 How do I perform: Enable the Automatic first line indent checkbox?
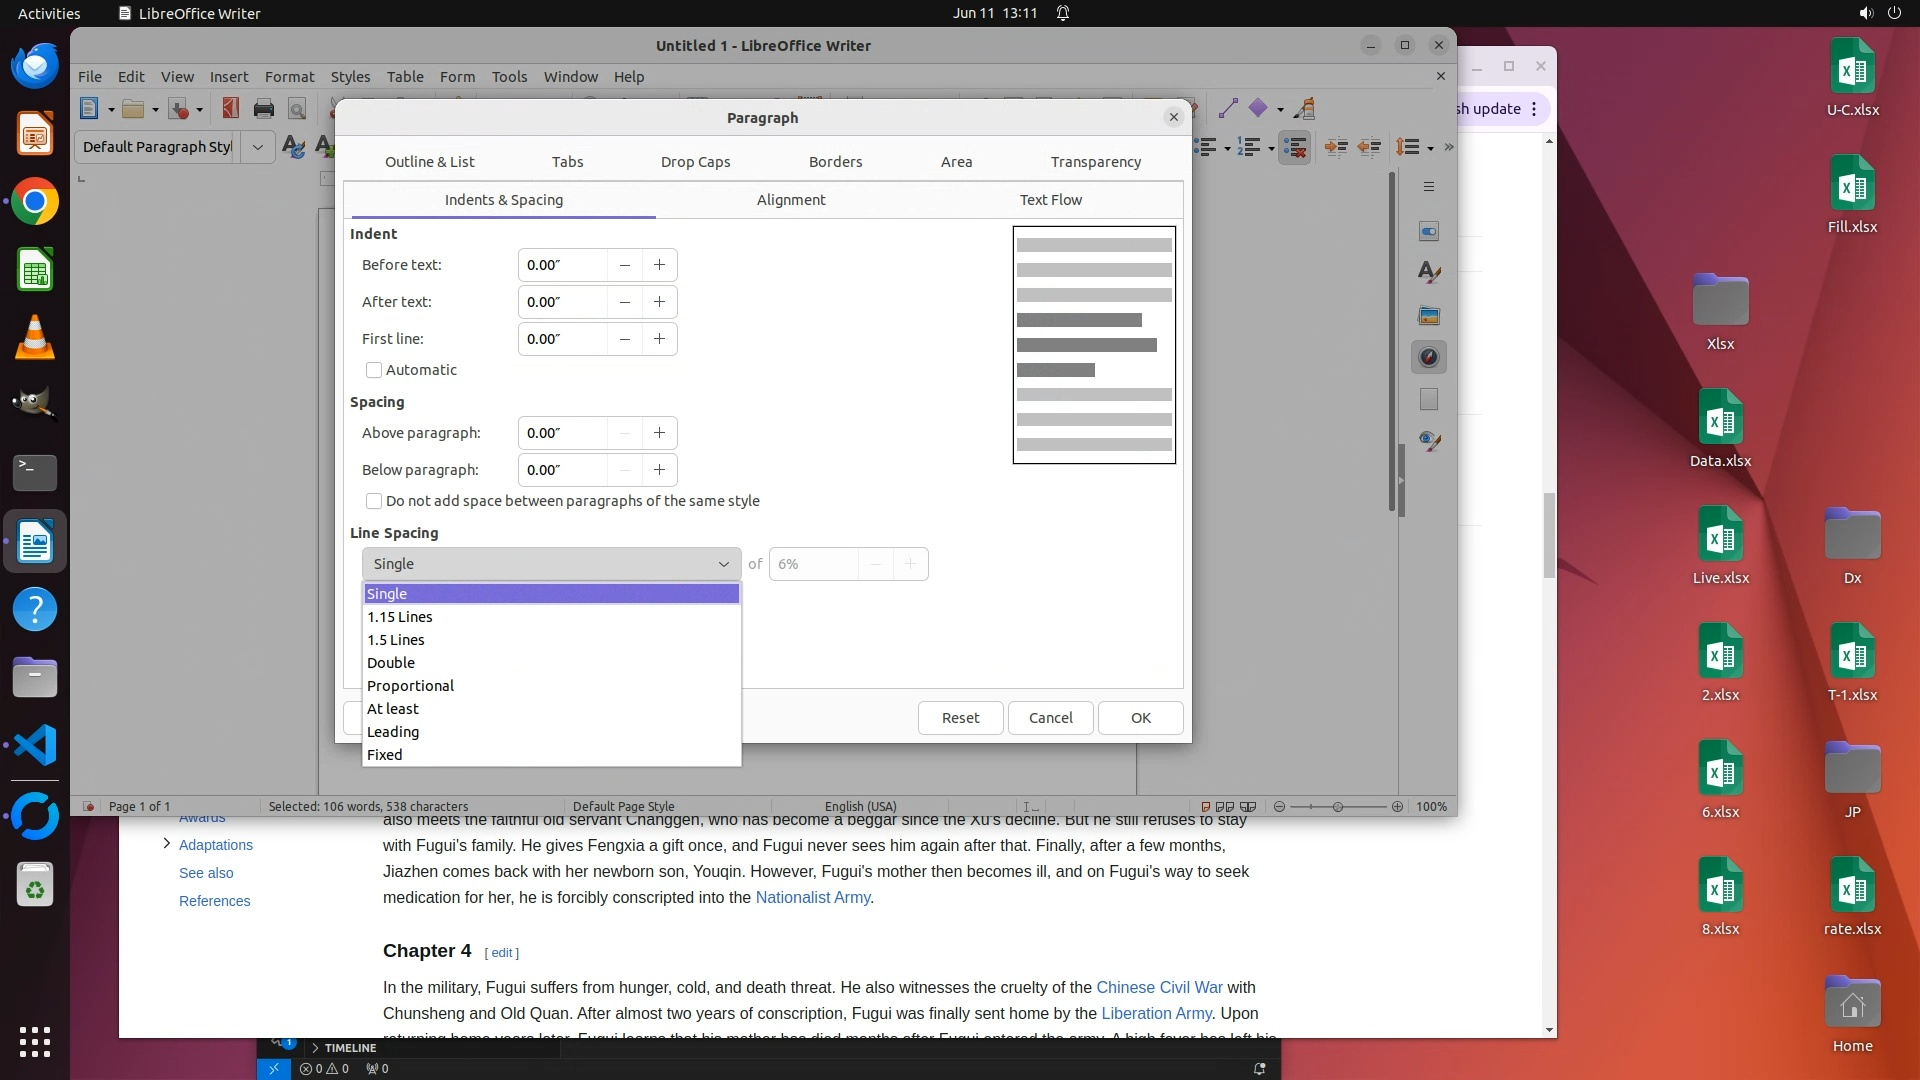(374, 370)
